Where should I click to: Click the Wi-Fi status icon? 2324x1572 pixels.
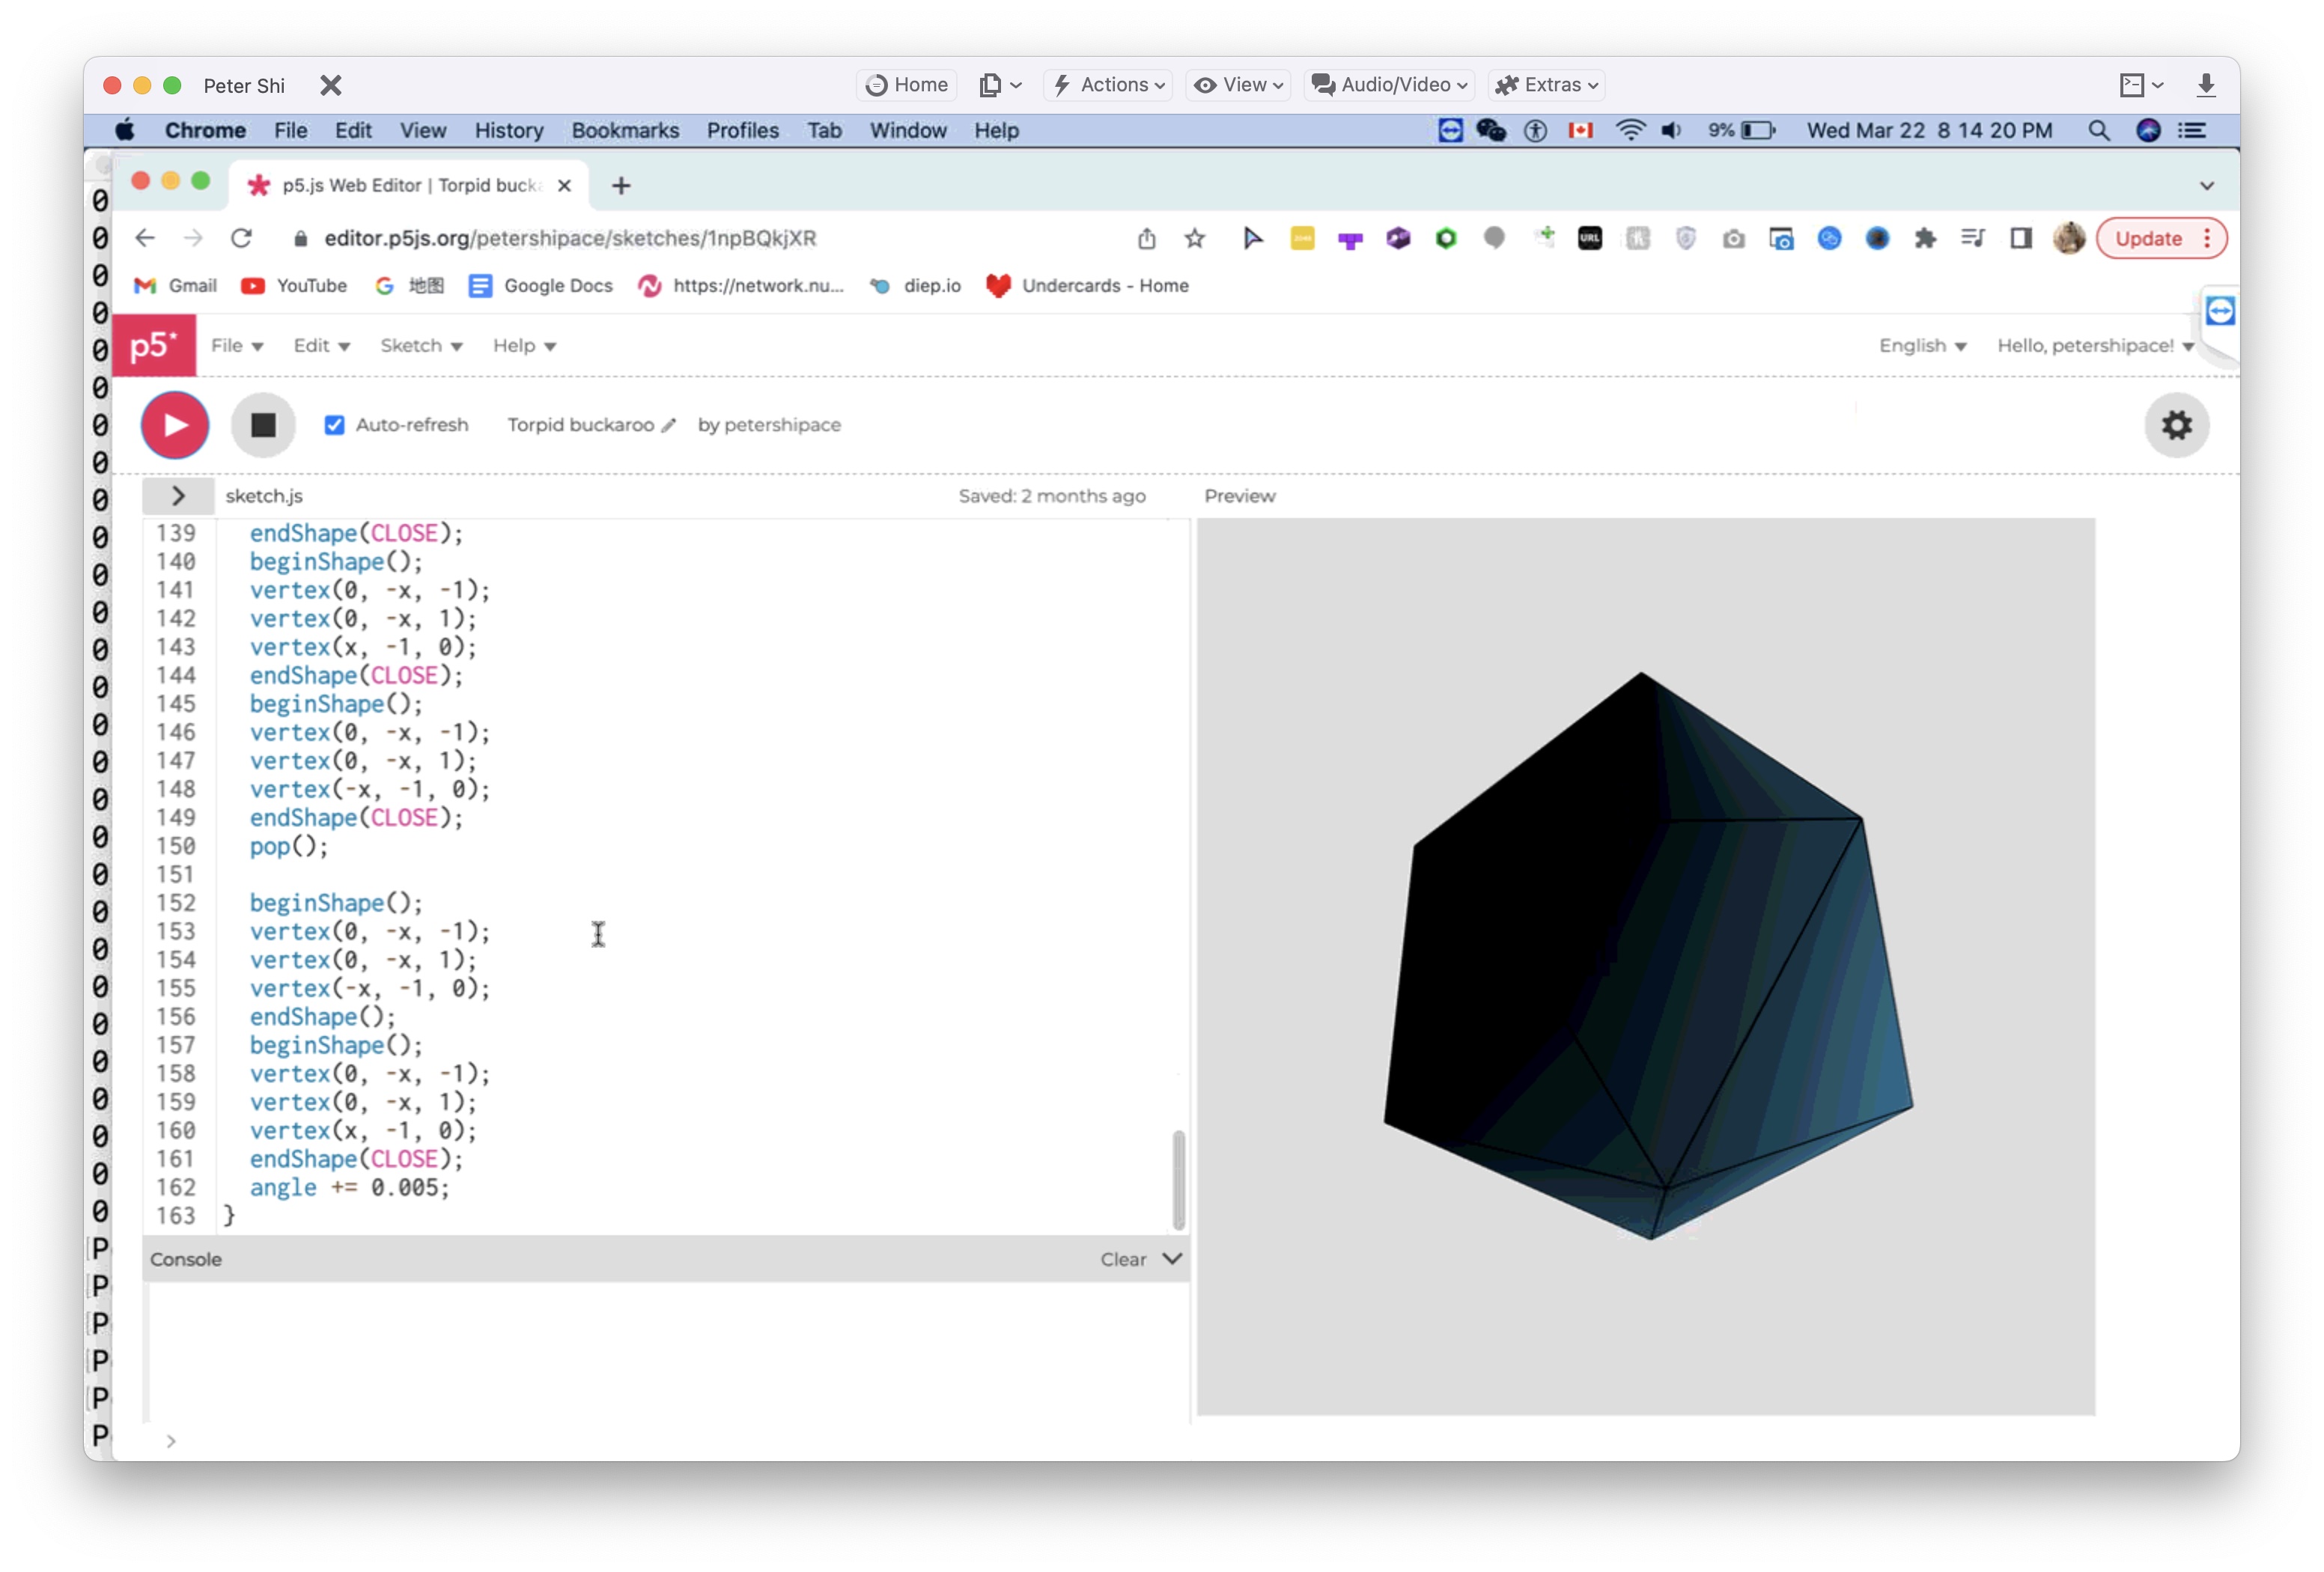[1630, 130]
